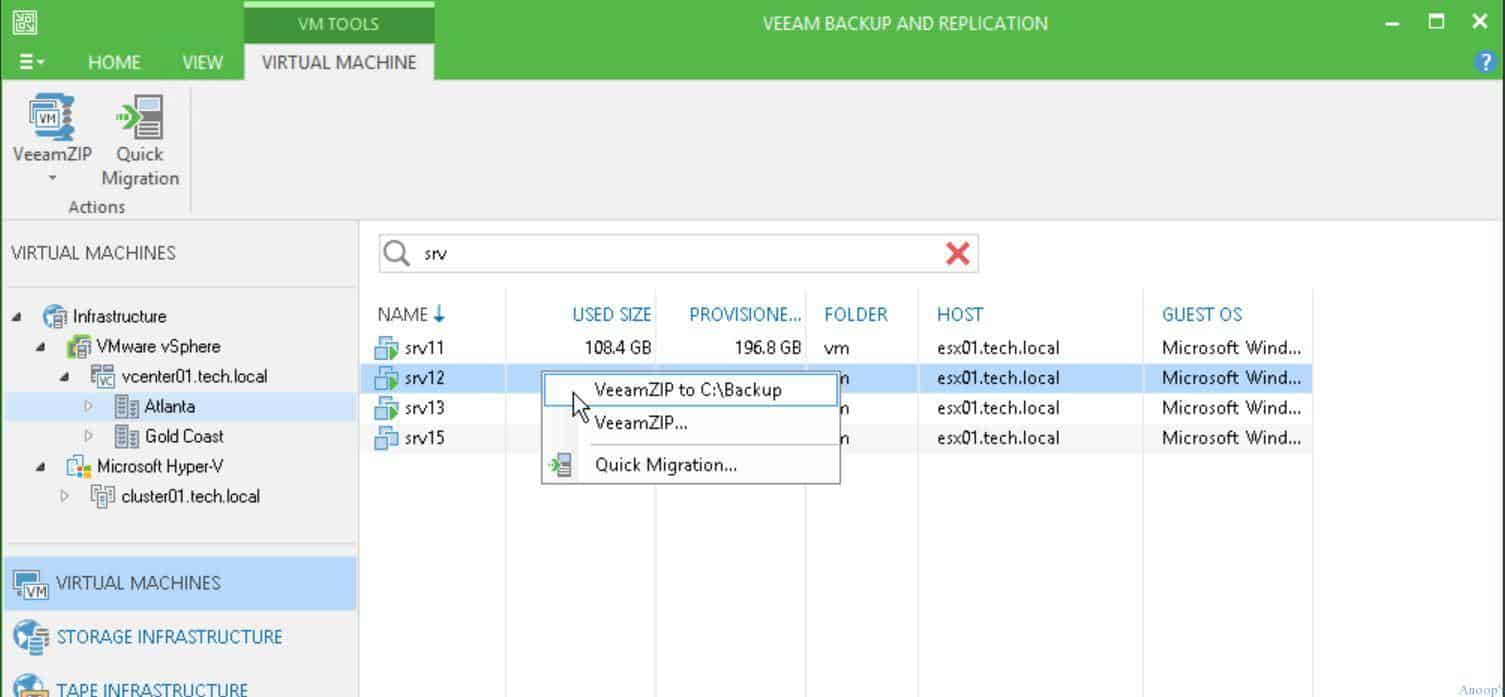Click the Atlanta datacenter icon
The height and width of the screenshot is (697, 1505).
127,407
